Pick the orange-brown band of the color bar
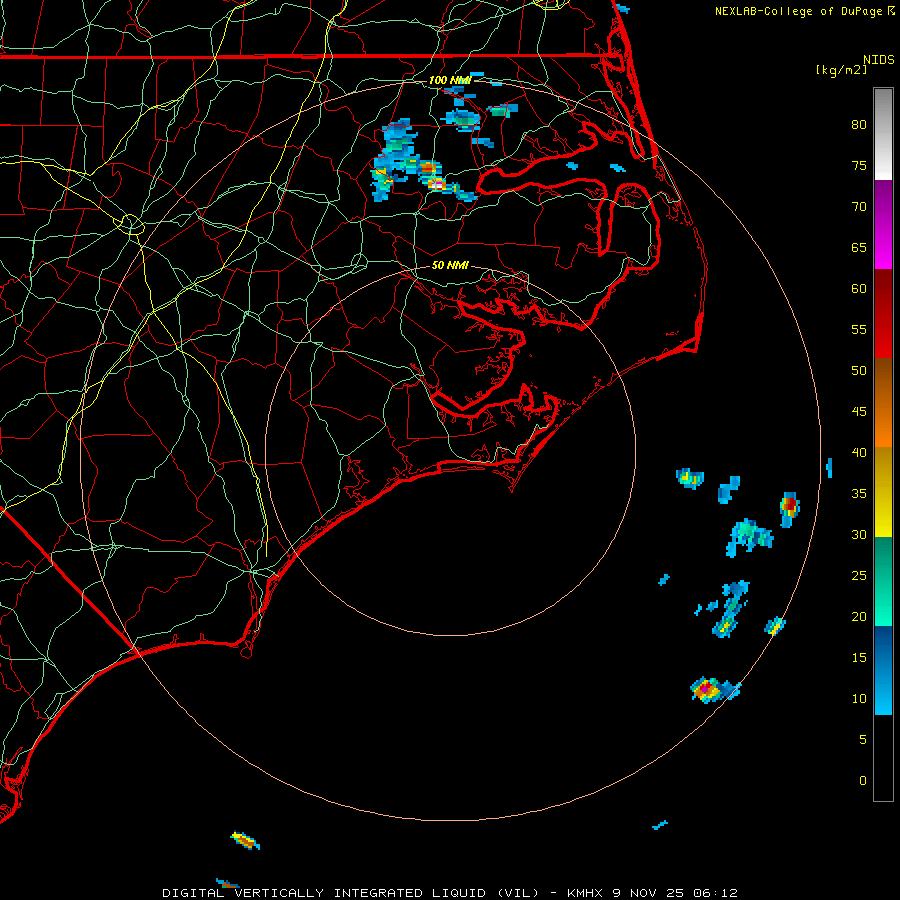 883,403
